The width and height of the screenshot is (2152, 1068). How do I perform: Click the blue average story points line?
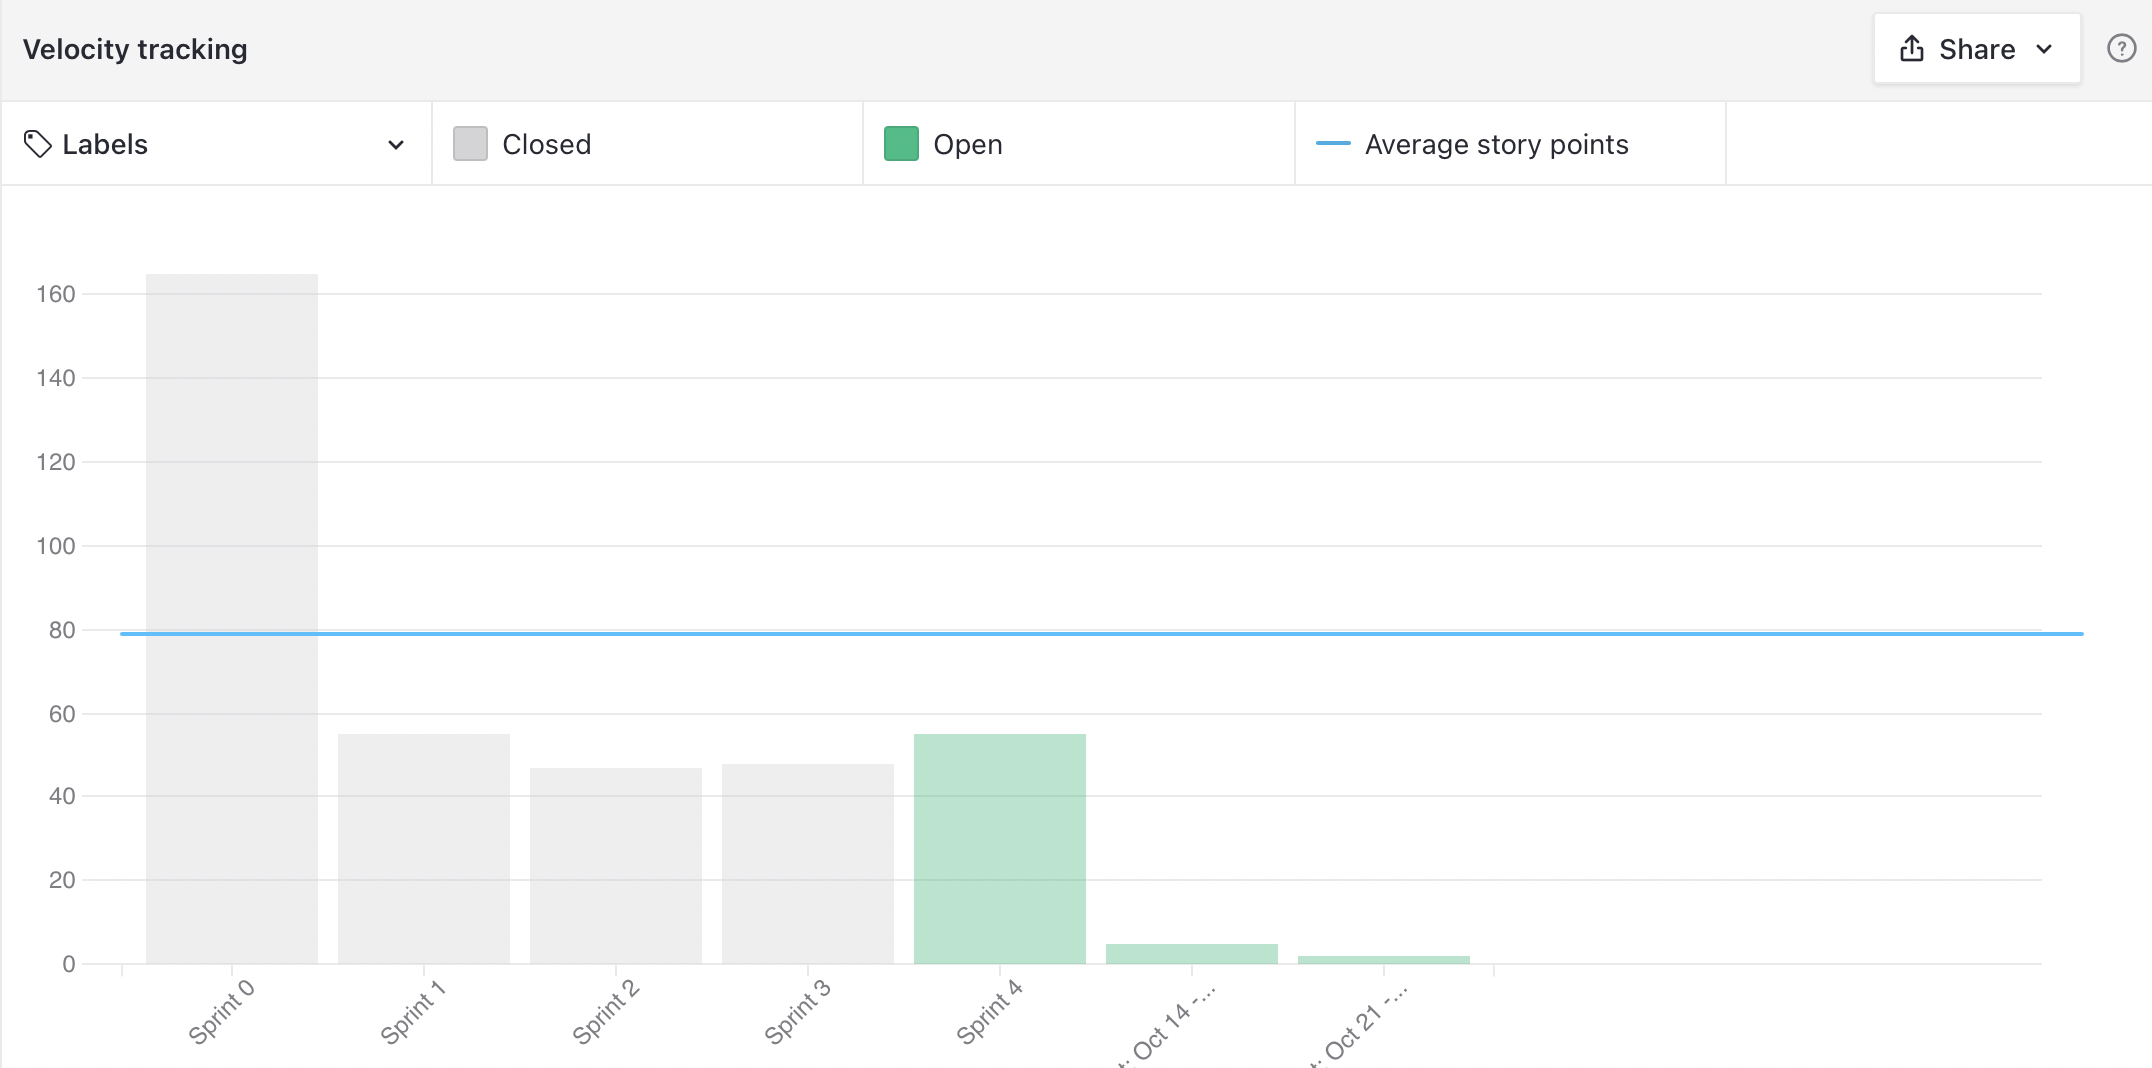pos(1102,633)
